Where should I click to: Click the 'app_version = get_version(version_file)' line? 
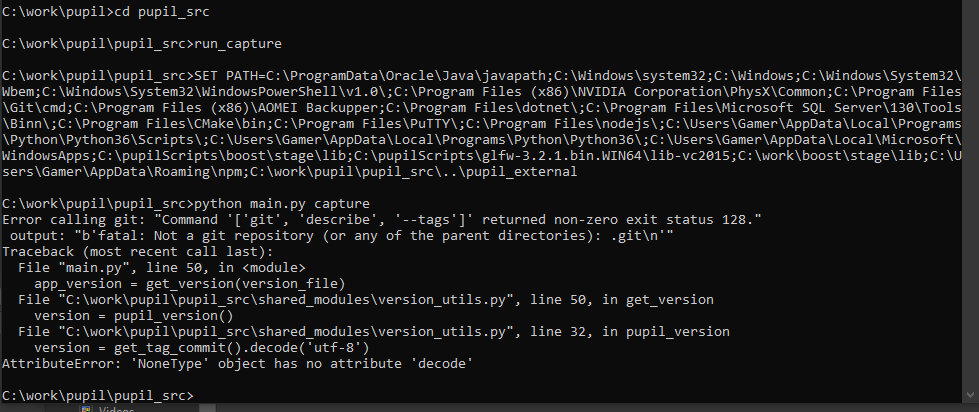click(x=190, y=284)
